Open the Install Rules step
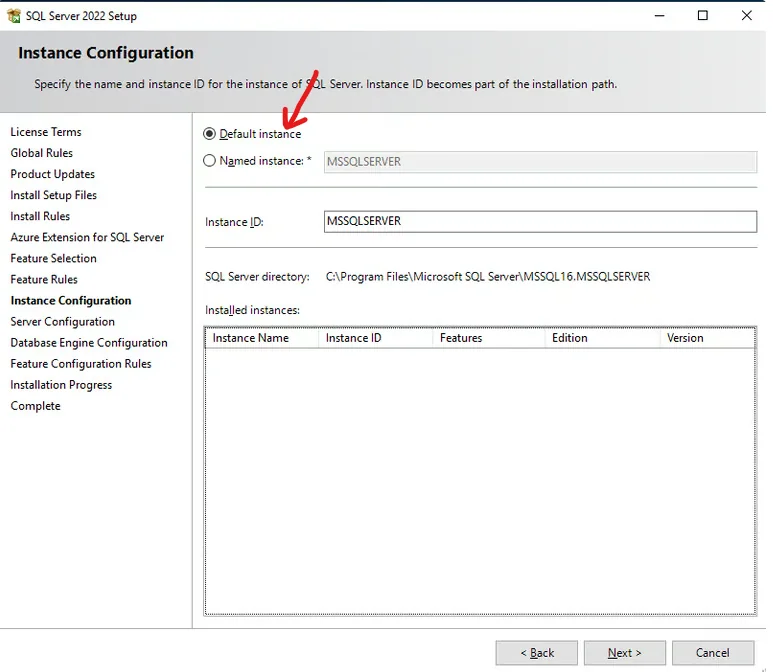Image resolution: width=773 pixels, height=672 pixels. [40, 216]
